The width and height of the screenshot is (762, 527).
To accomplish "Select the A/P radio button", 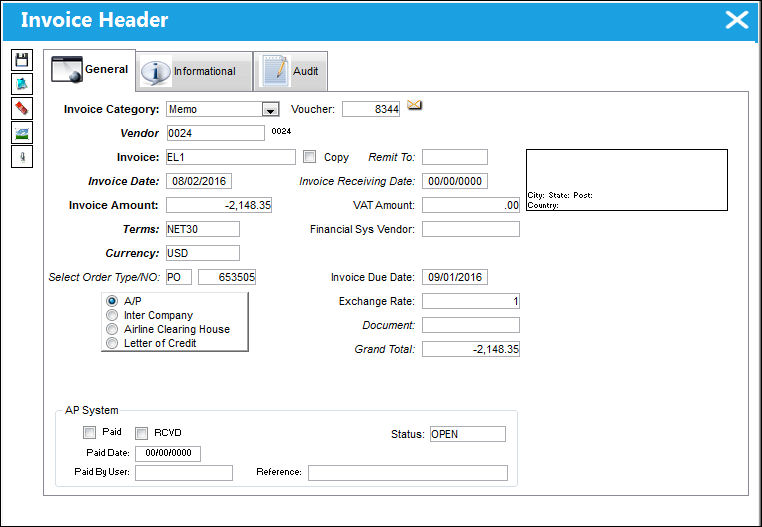I will [112, 301].
